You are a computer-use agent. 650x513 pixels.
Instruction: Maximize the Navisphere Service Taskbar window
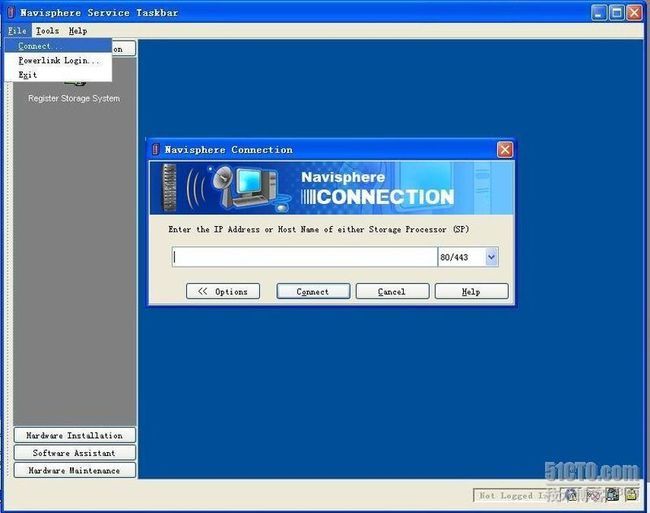(x=616, y=12)
